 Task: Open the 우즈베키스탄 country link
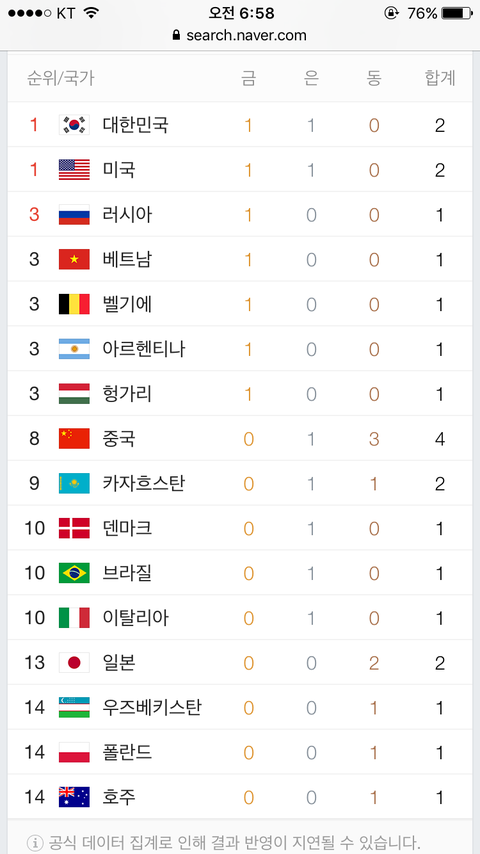pyautogui.click(x=152, y=707)
